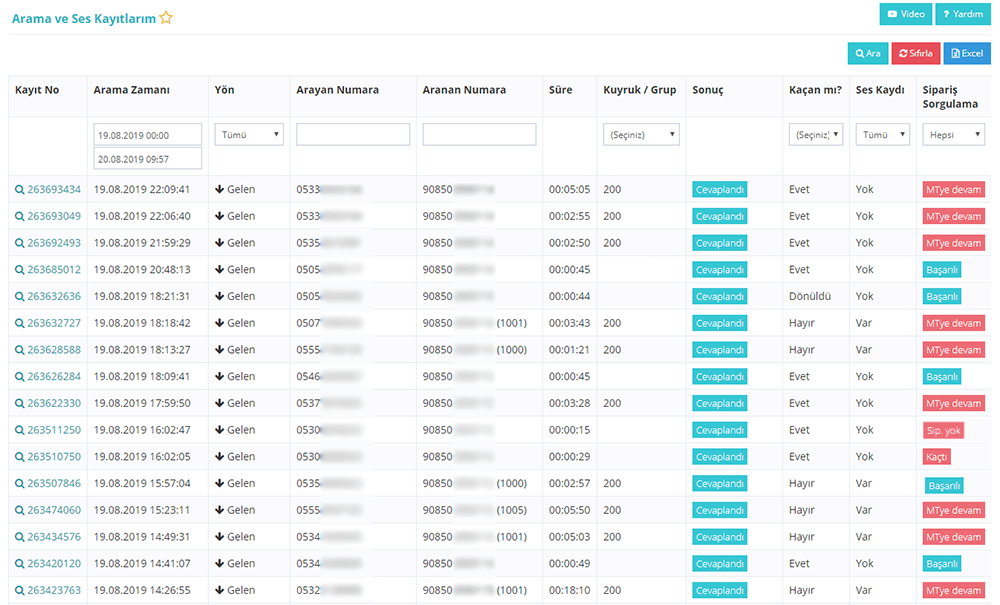Reset filters with Sıfırla button

click(x=915, y=53)
